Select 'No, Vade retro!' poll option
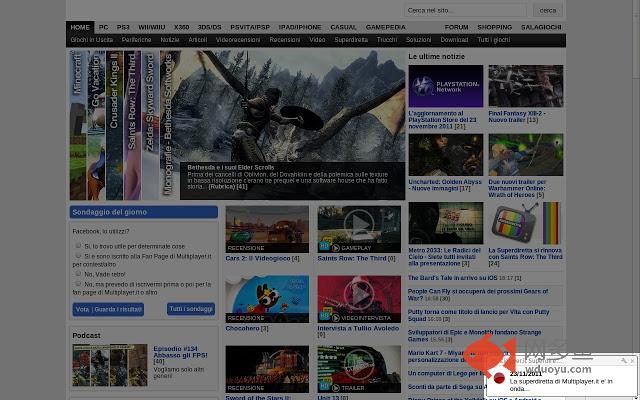The width and height of the screenshot is (640, 400). (x=78, y=273)
